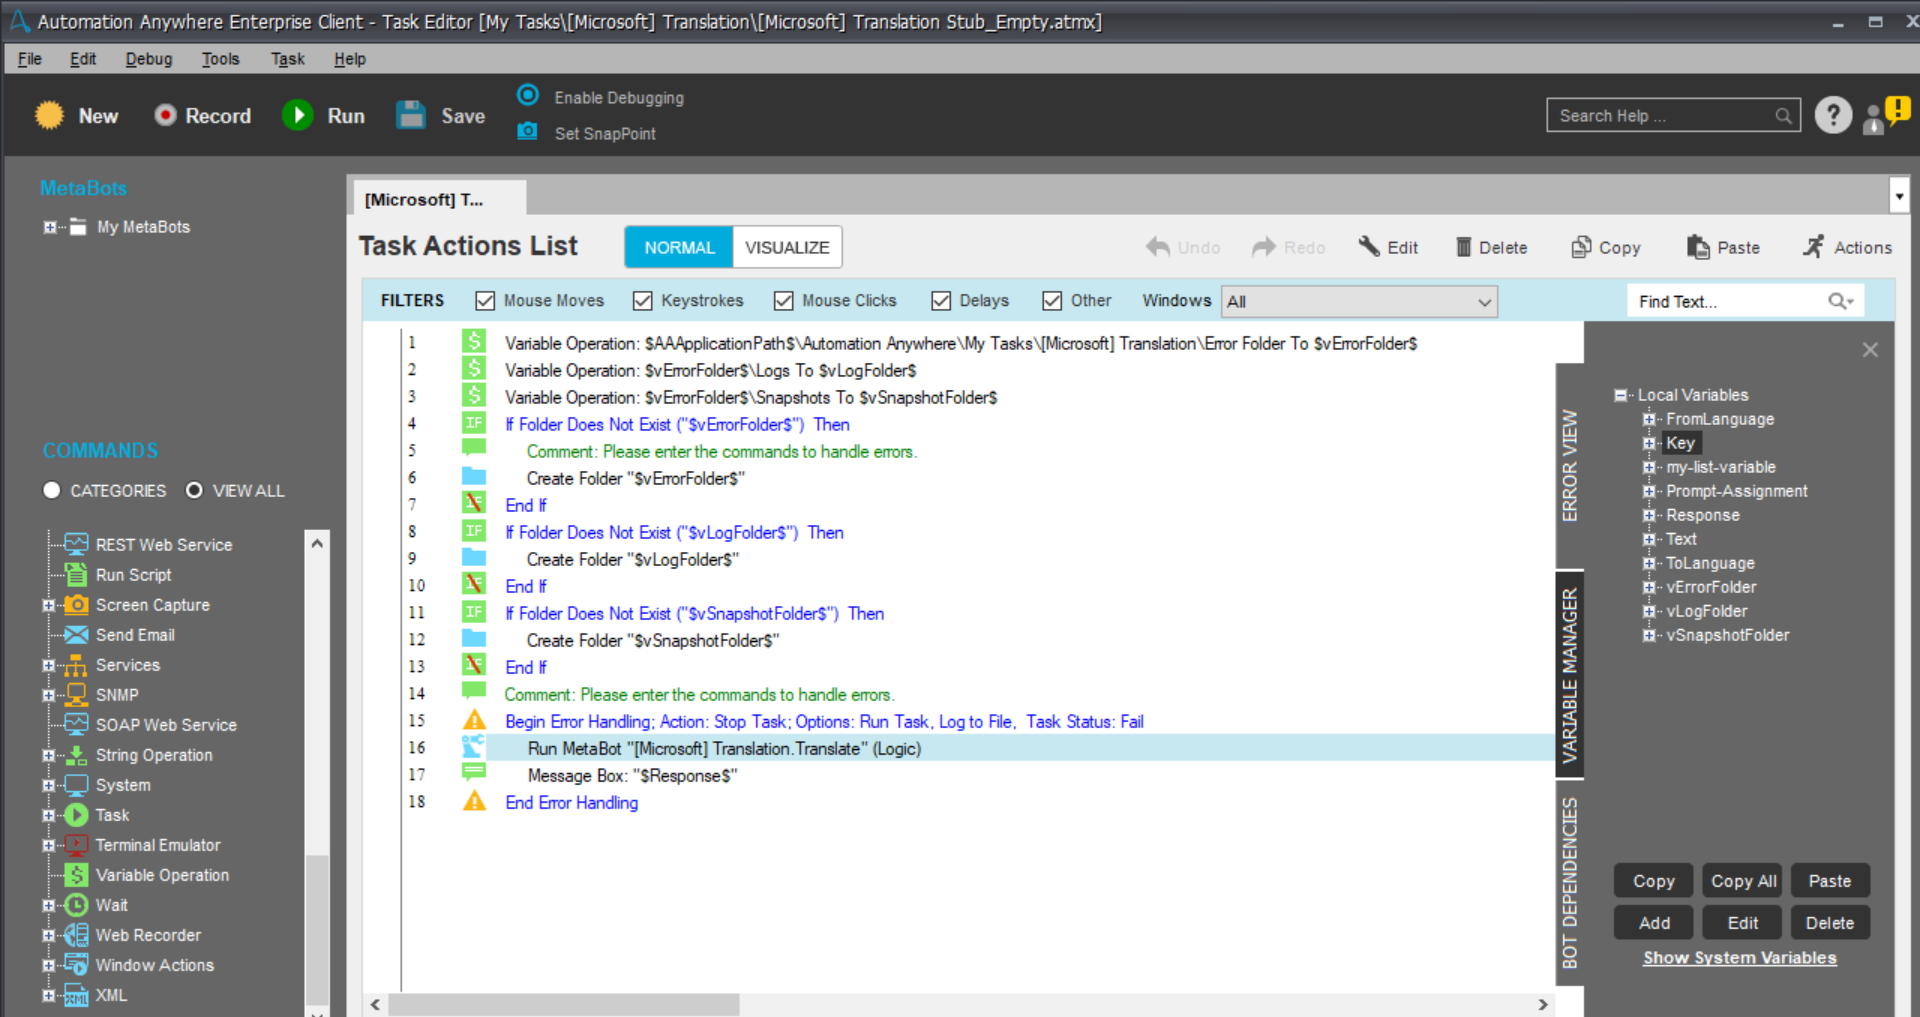Viewport: 1920px width, 1017px height.
Task: Click the Create Folder icon on line 6
Action: [x=474, y=477]
